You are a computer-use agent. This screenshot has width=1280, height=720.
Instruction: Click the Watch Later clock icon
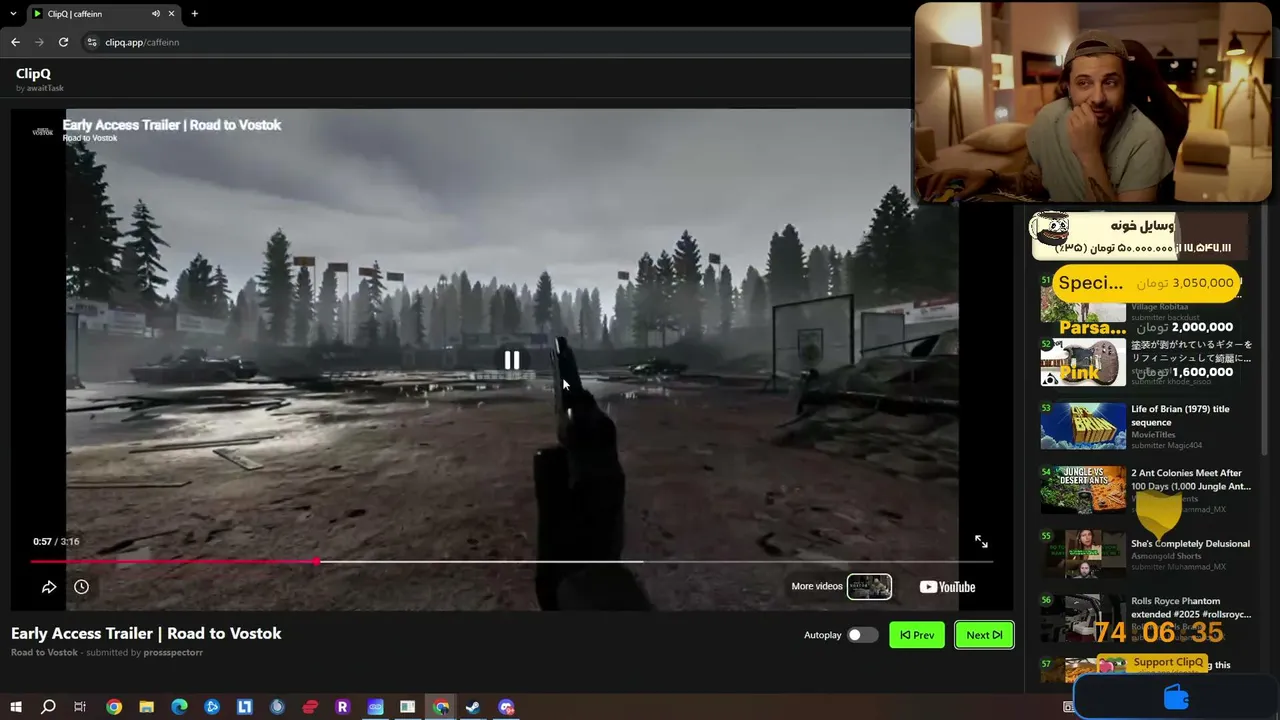click(x=82, y=587)
